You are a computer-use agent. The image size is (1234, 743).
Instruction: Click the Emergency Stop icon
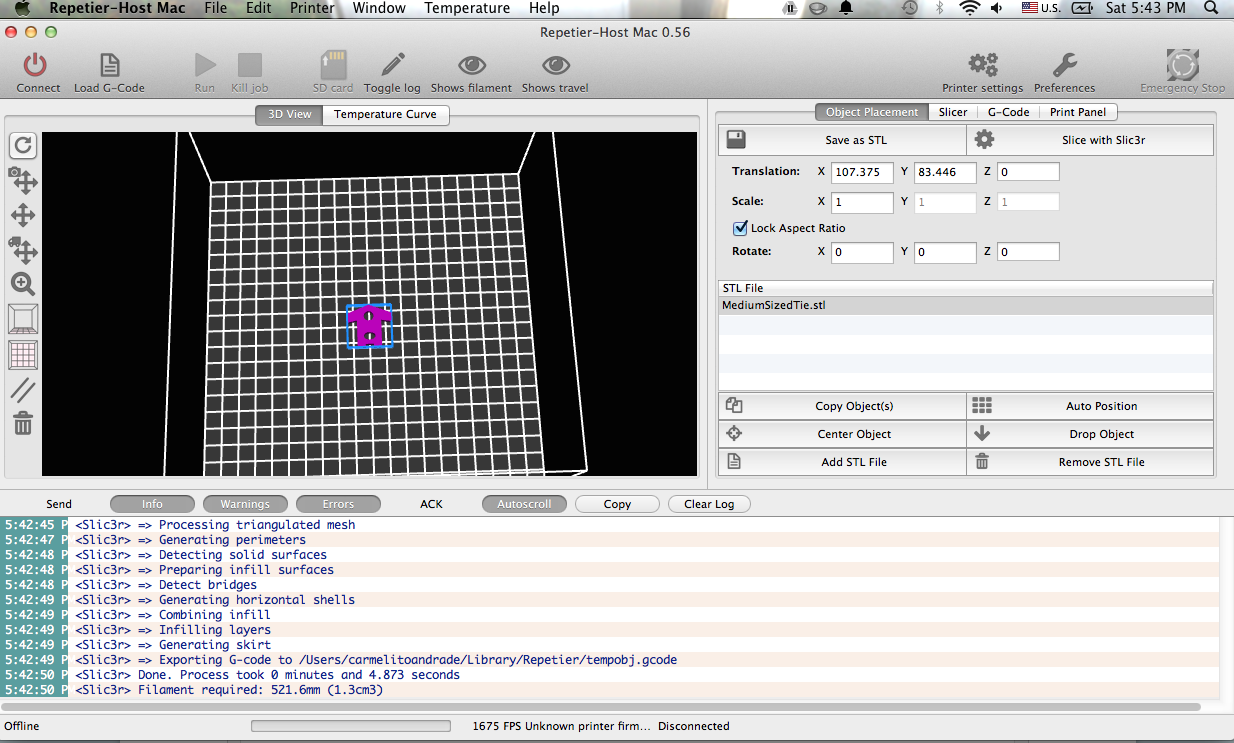tap(1182, 65)
